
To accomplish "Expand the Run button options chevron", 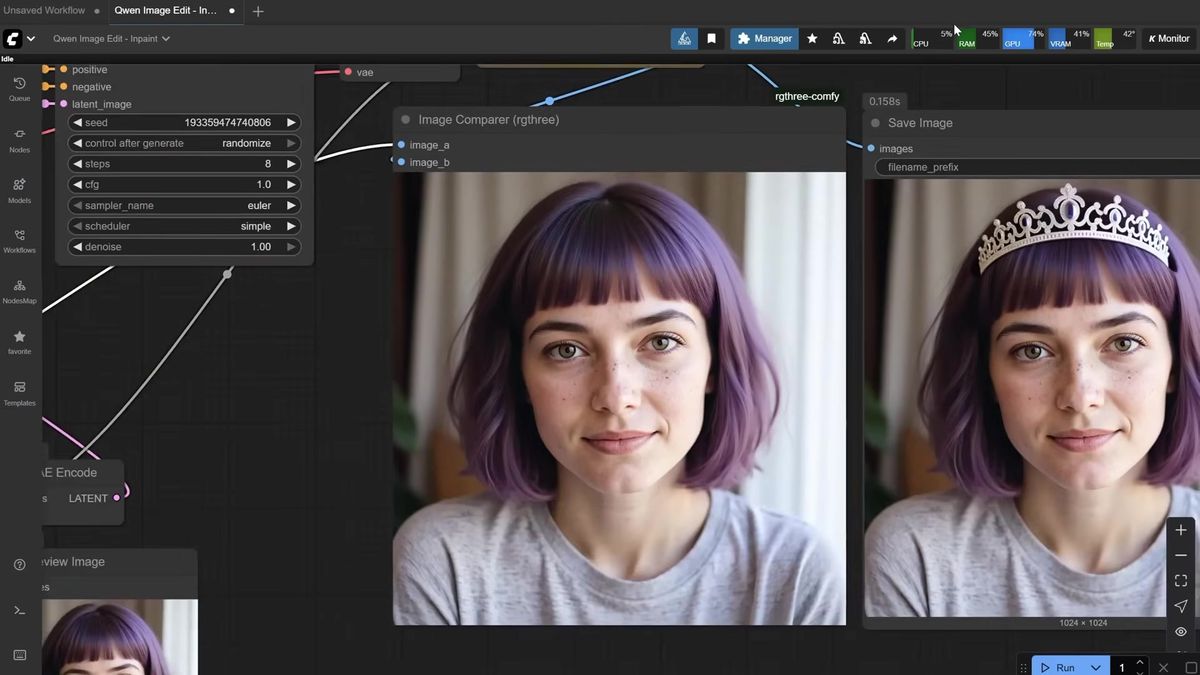I will point(1096,667).
